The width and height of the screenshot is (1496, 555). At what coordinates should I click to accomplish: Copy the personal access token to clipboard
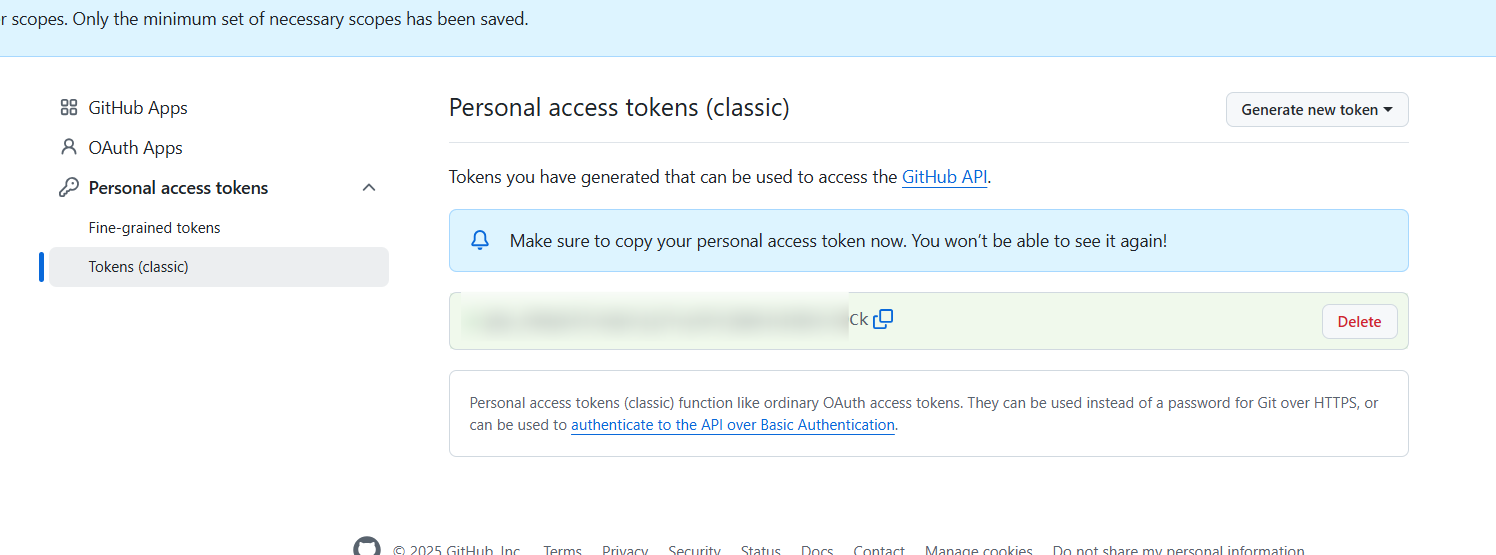click(883, 320)
